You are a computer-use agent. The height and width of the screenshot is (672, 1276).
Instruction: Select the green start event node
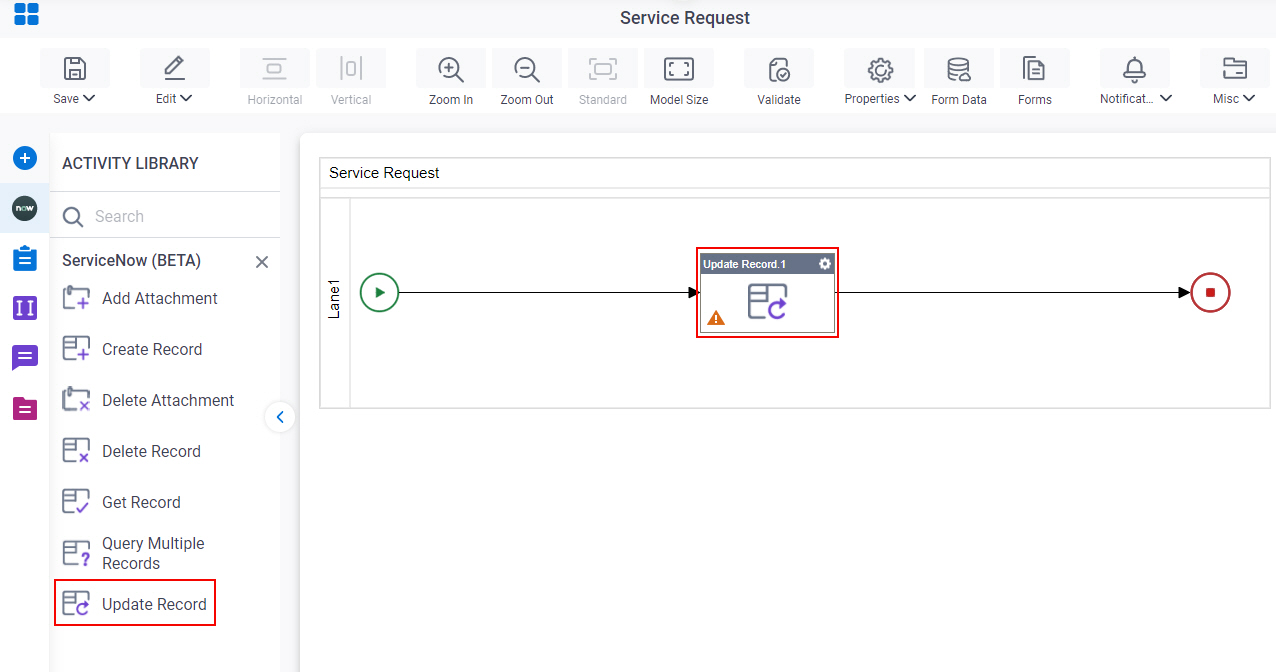click(379, 293)
